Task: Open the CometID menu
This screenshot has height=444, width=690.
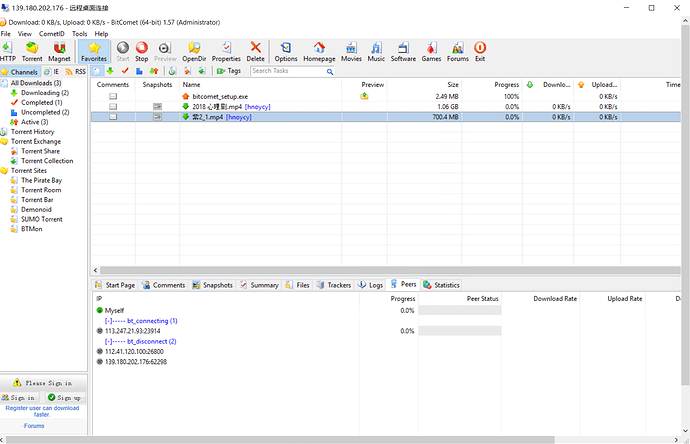Action: click(x=50, y=33)
